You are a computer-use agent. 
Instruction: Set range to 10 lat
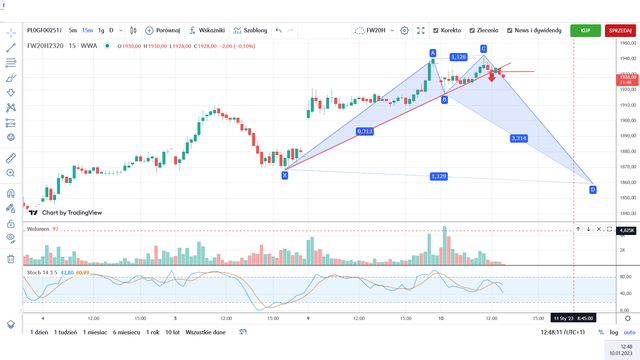[x=172, y=332]
